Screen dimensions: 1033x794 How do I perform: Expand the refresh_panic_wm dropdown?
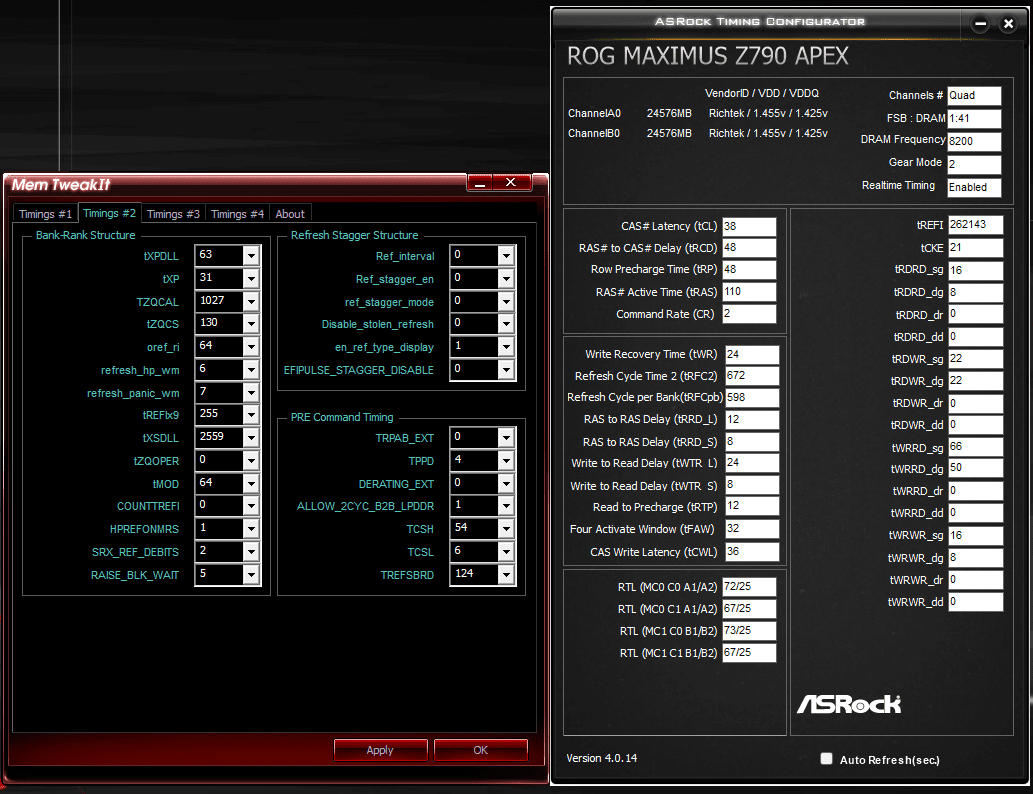click(251, 393)
